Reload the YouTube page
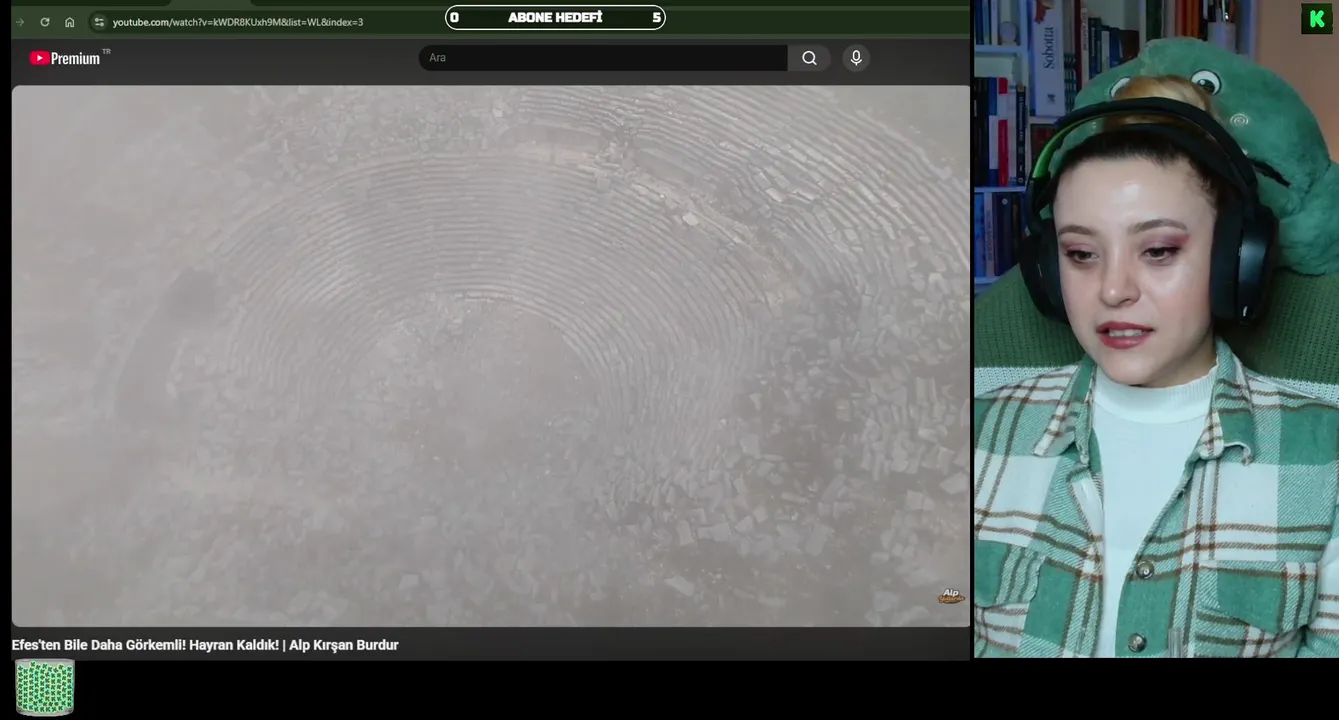The width and height of the screenshot is (1339, 720). pos(45,22)
